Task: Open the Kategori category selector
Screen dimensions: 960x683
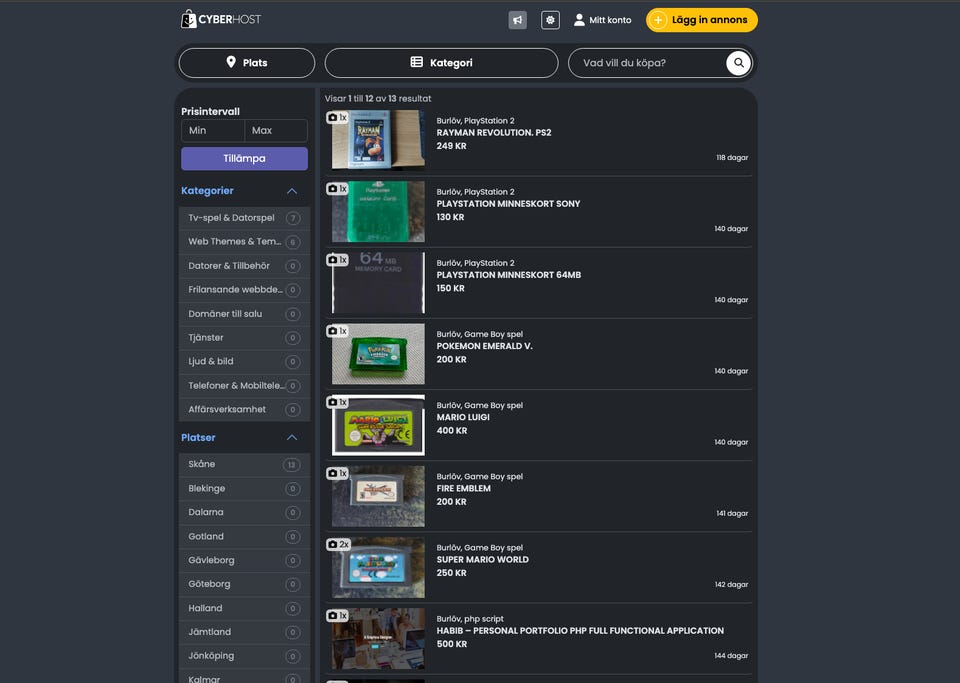Action: pyautogui.click(x=441, y=63)
